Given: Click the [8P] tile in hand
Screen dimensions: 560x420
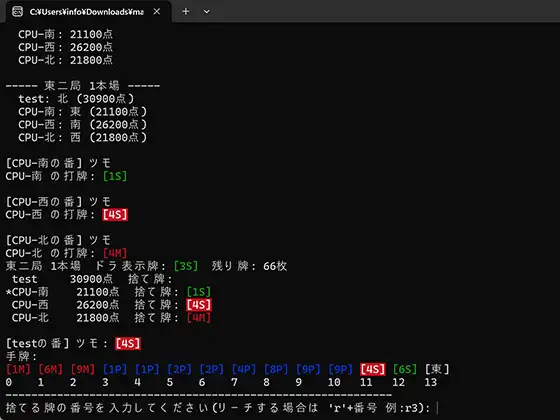Looking at the screenshot, I should 276,369.
